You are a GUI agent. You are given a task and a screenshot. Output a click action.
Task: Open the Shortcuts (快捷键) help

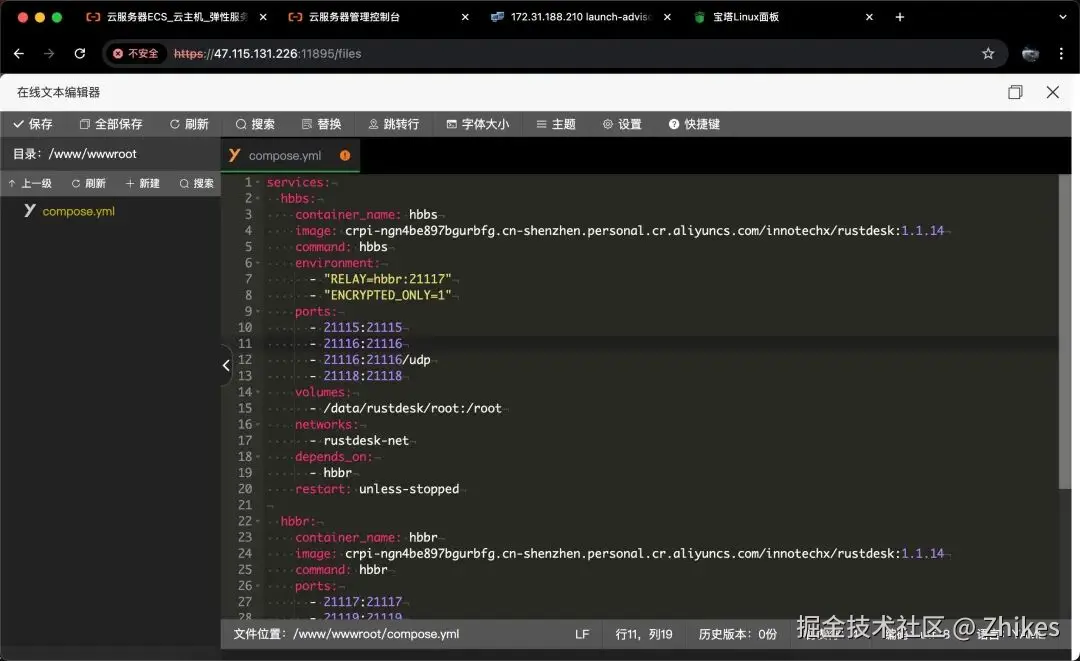tap(694, 124)
